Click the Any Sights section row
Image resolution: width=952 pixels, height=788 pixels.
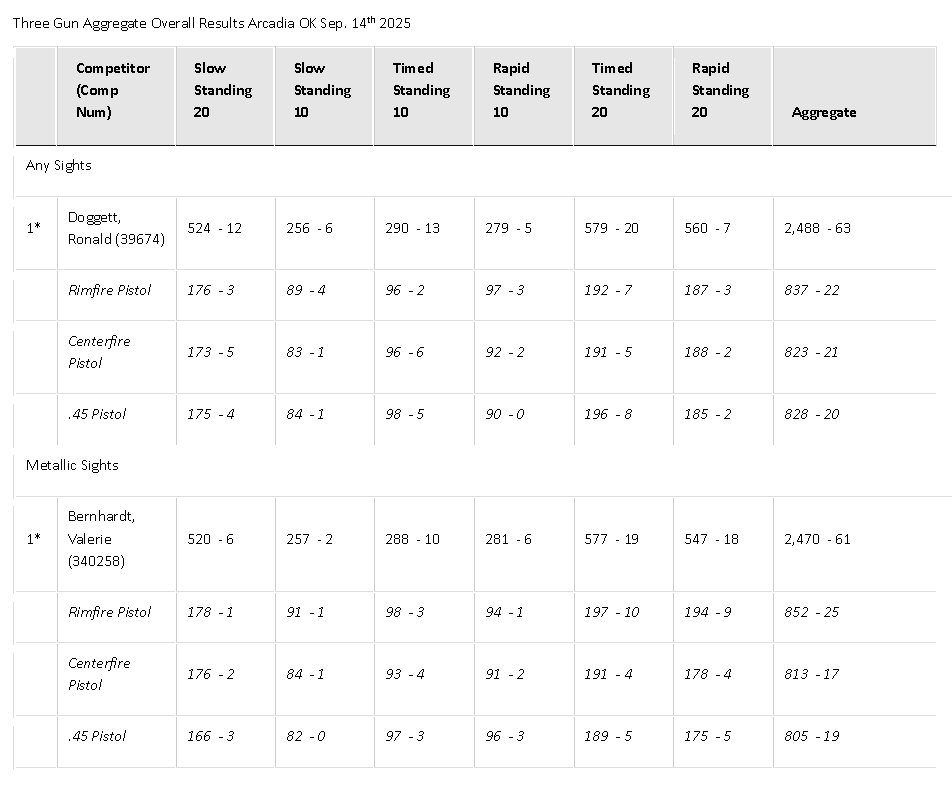point(58,166)
